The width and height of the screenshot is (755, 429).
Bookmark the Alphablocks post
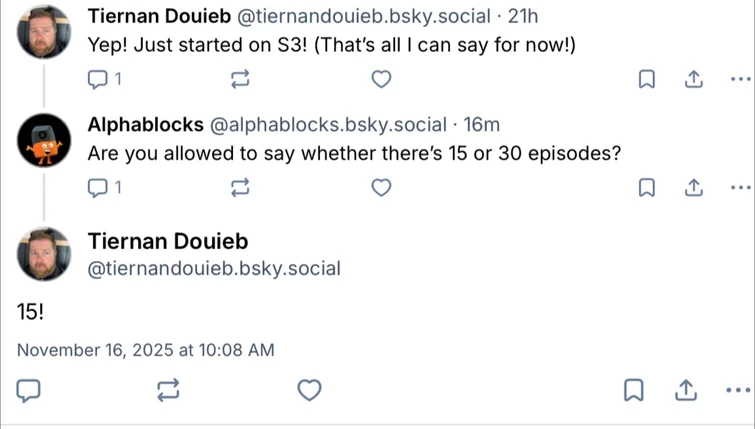pos(647,187)
